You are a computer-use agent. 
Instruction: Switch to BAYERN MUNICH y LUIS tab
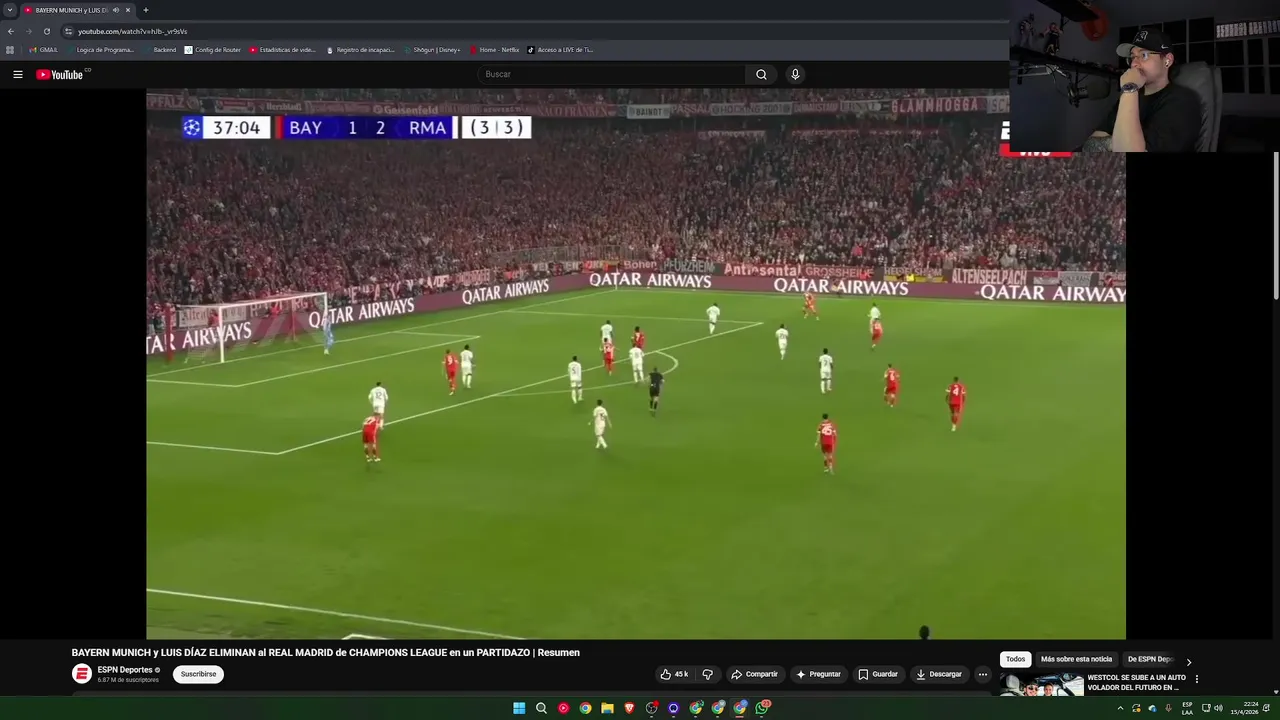click(70, 10)
